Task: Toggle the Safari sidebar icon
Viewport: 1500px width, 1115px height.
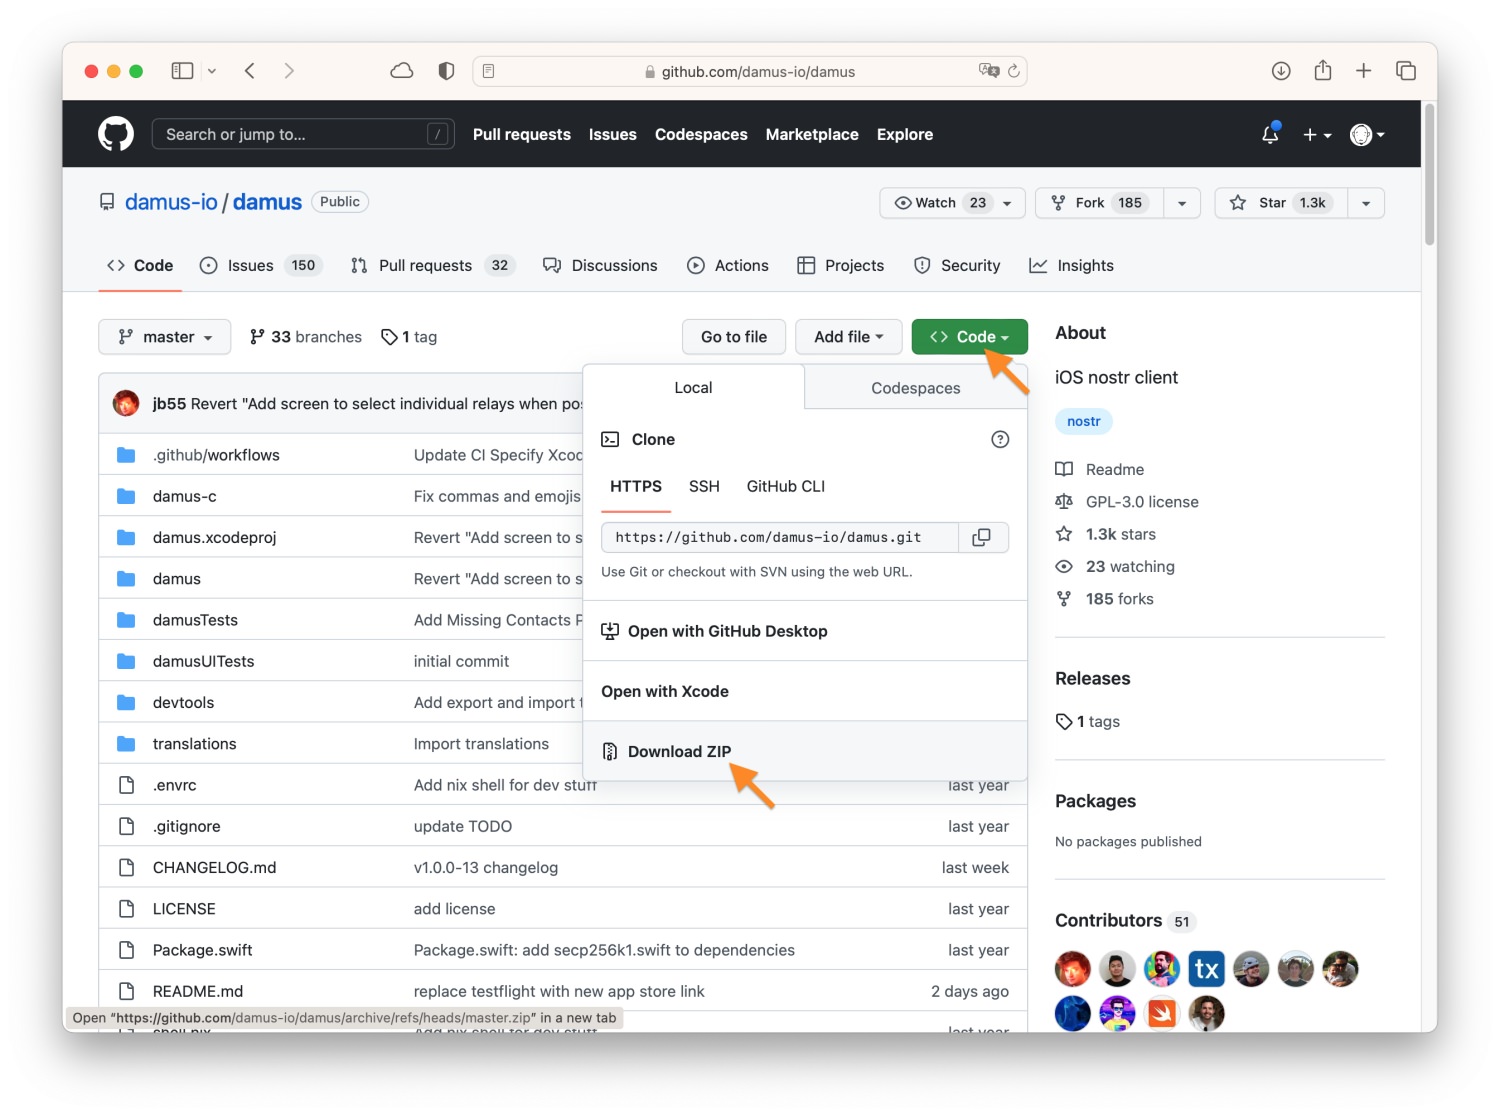Action: click(x=182, y=71)
